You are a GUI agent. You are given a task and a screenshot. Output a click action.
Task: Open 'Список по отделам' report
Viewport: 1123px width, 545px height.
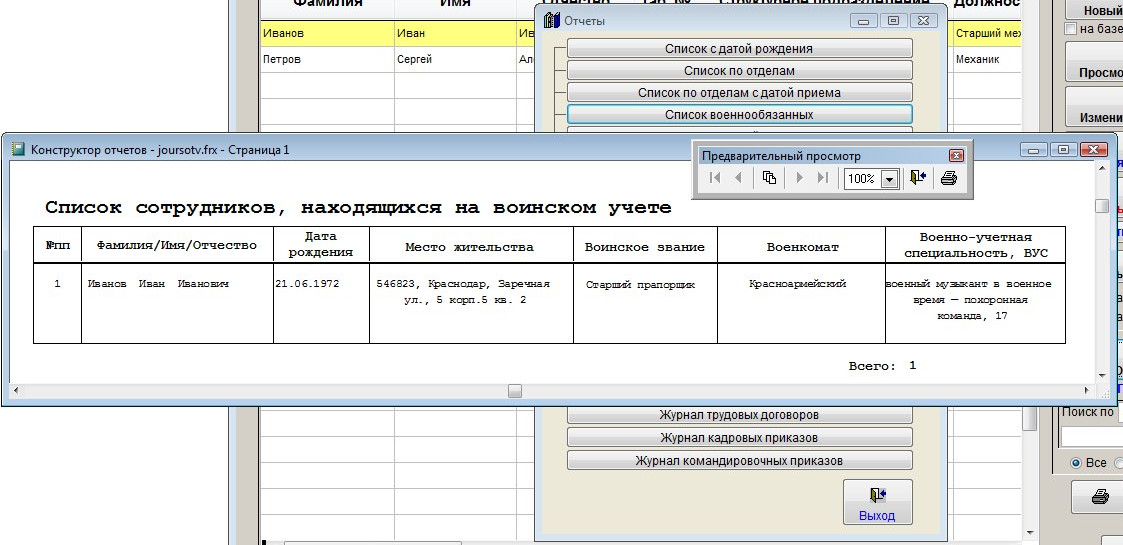(739, 71)
